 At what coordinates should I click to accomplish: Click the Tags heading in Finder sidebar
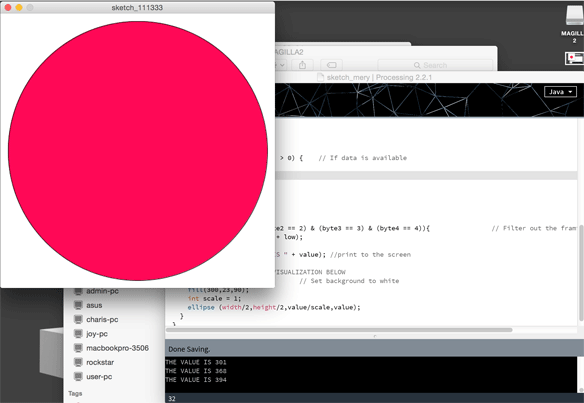pyautogui.click(x=75, y=393)
